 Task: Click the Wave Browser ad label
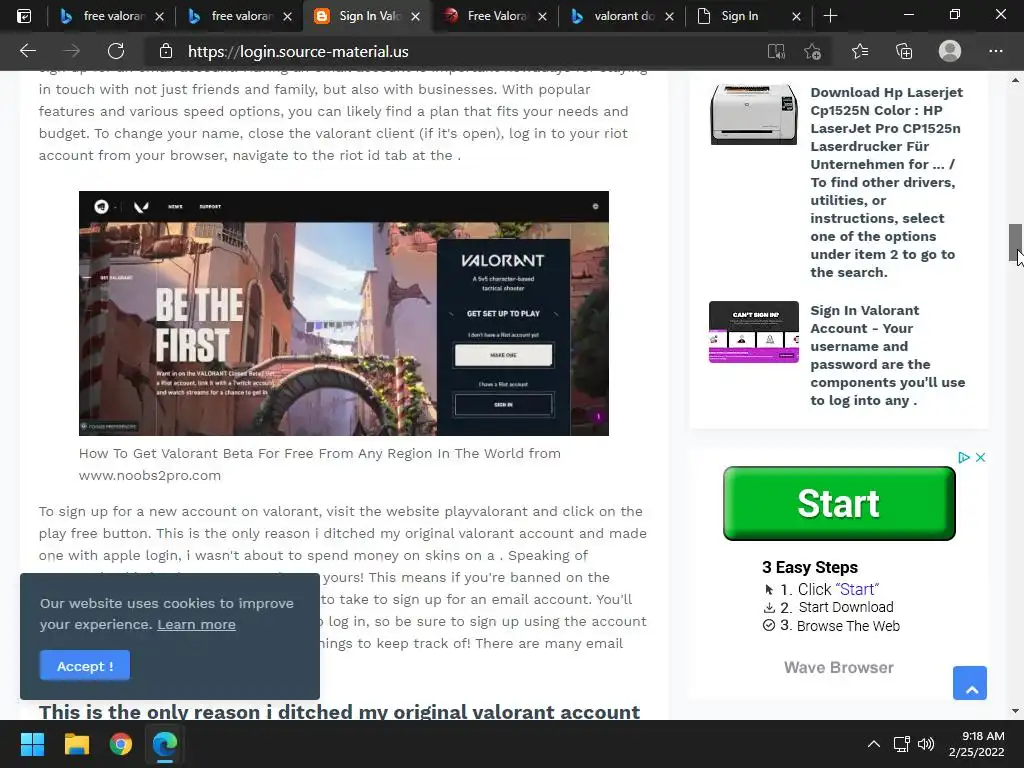click(839, 667)
